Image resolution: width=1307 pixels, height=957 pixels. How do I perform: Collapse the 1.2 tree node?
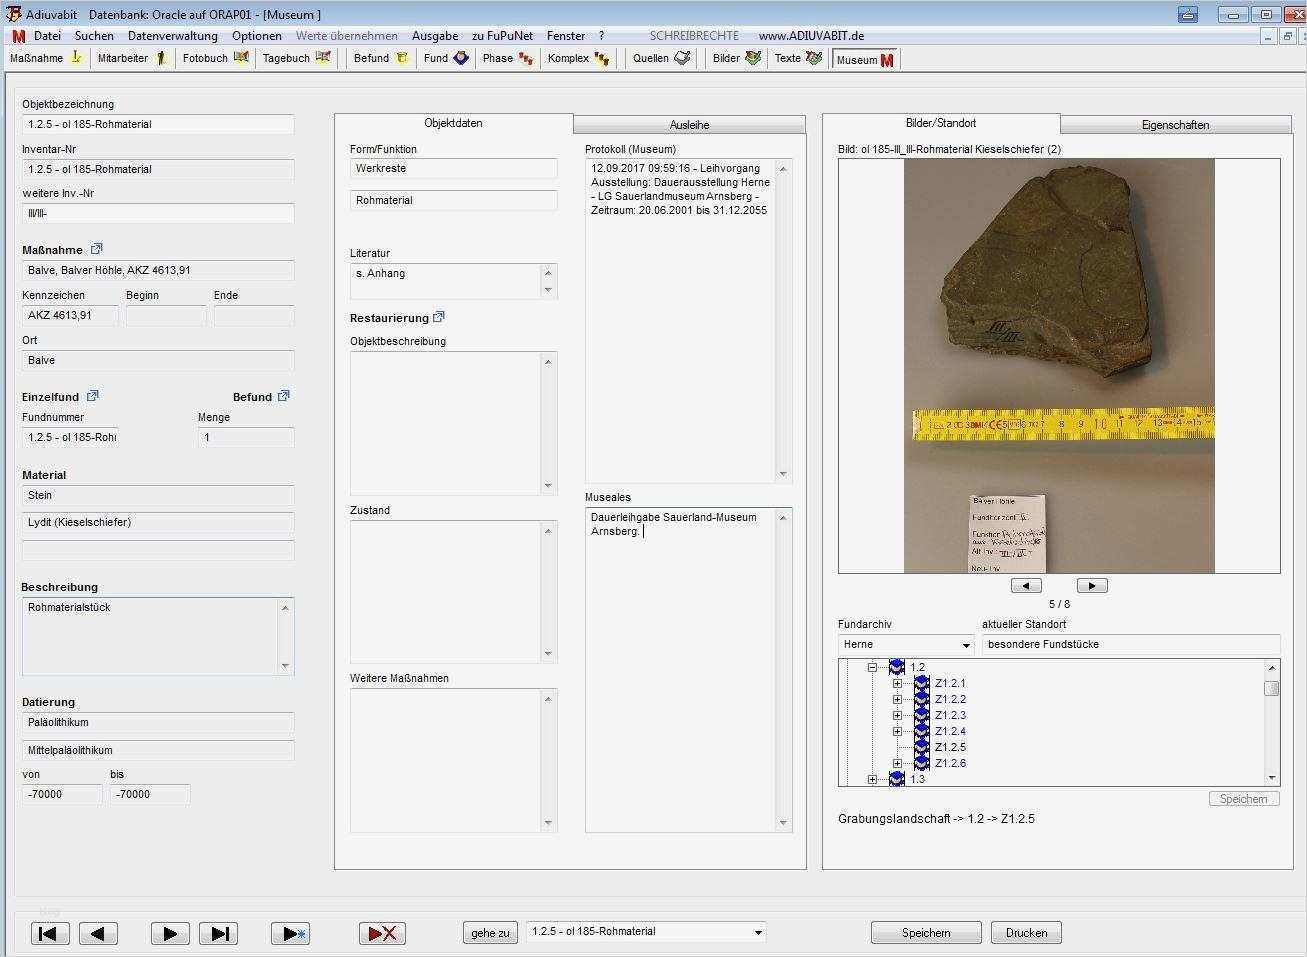click(x=872, y=667)
